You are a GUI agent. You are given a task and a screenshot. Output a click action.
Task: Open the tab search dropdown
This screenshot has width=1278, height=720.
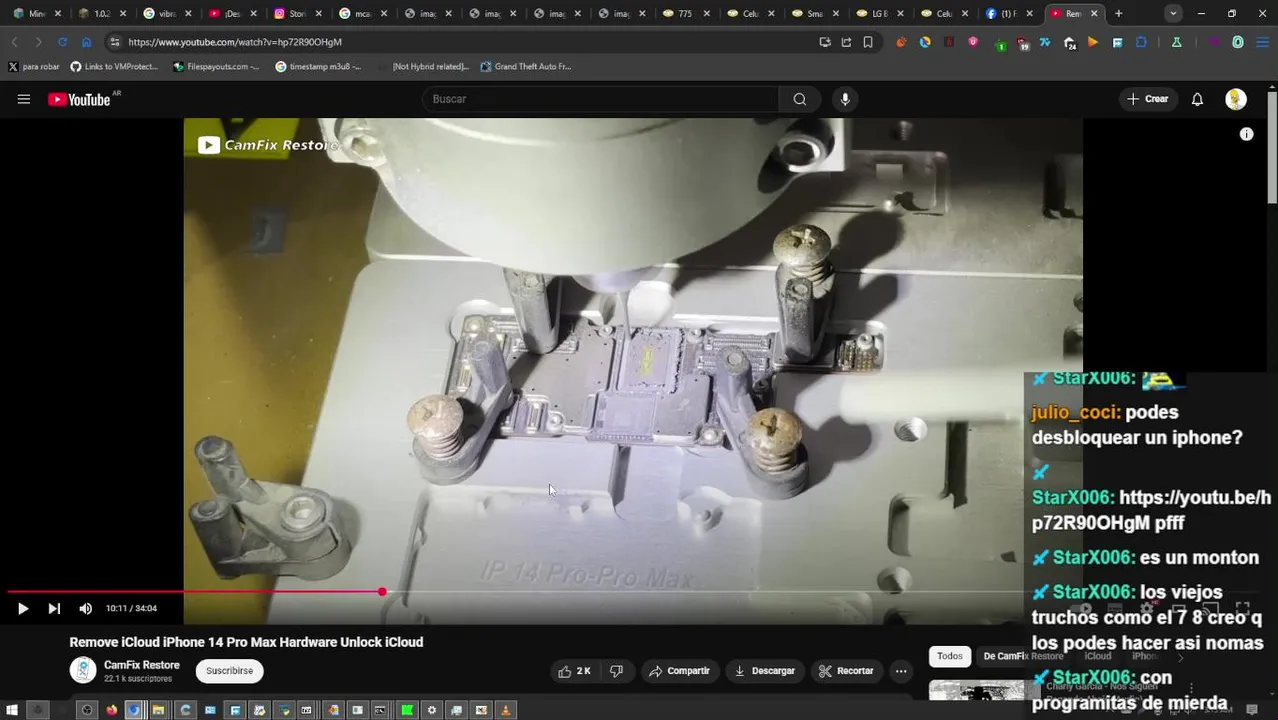(1173, 14)
